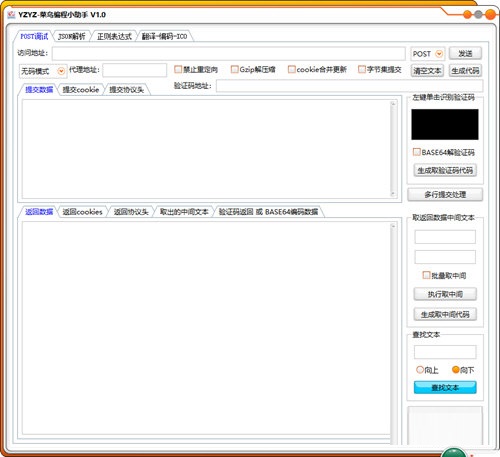Click the 发送 button
The width and height of the screenshot is (500, 457).
465,53
